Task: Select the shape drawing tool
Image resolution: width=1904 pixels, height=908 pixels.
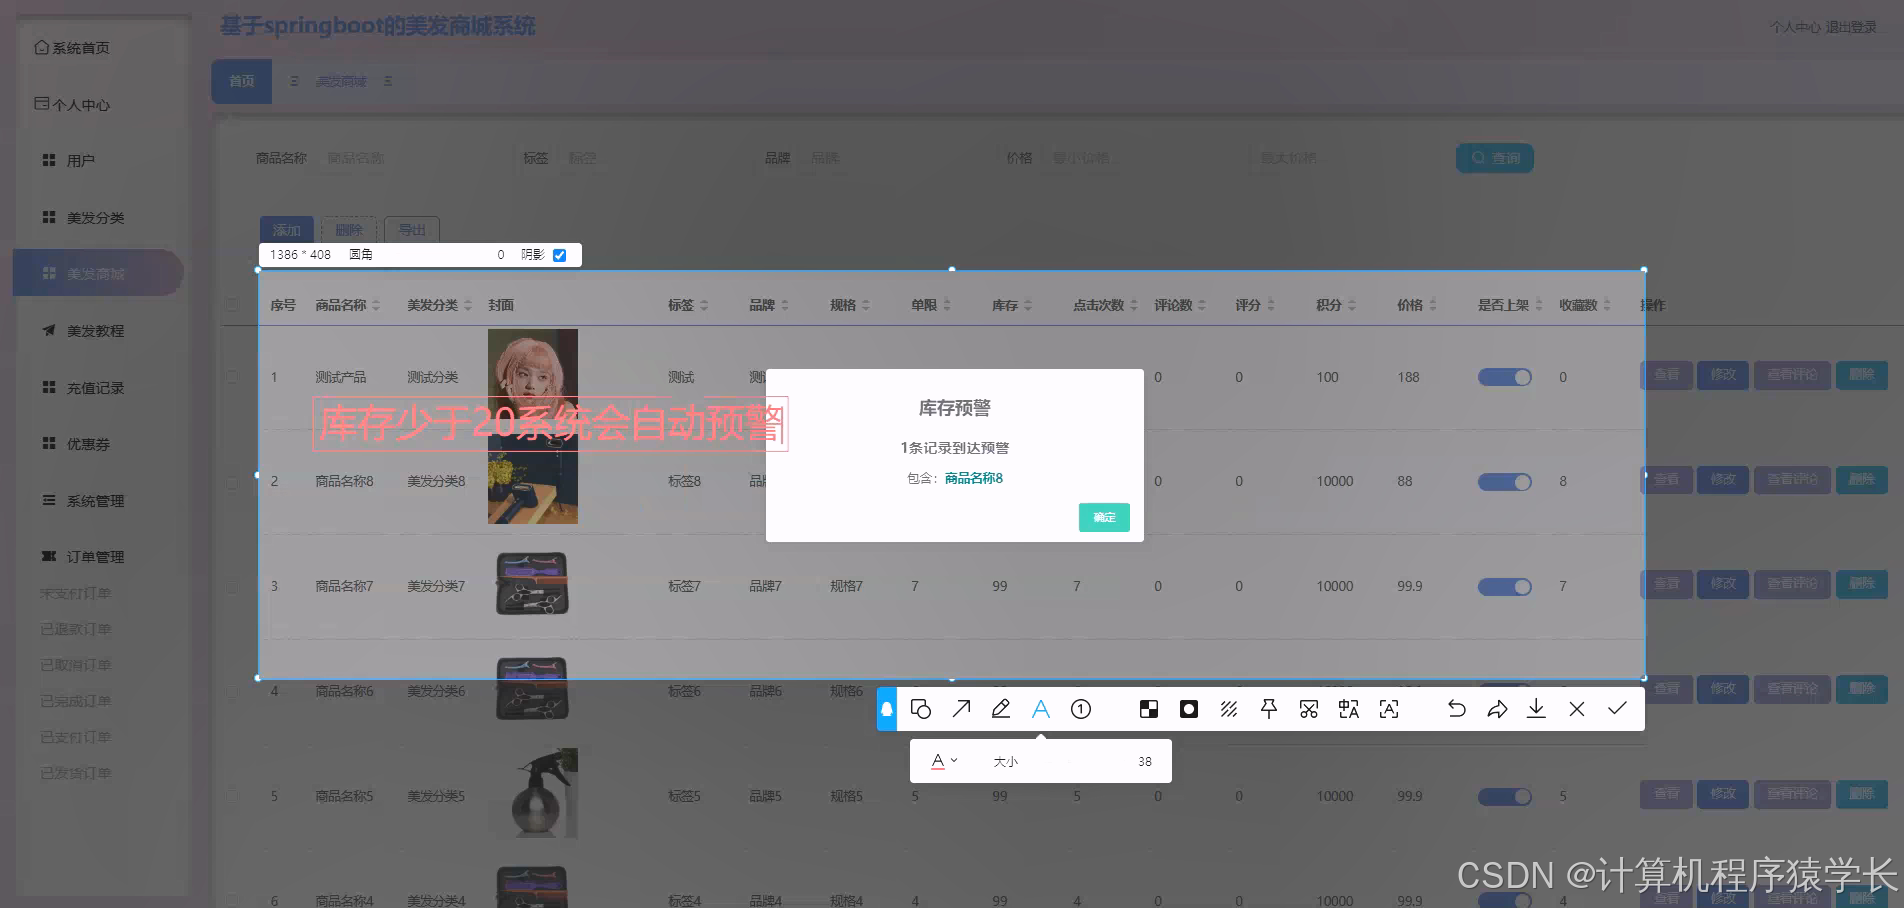Action: 920,708
